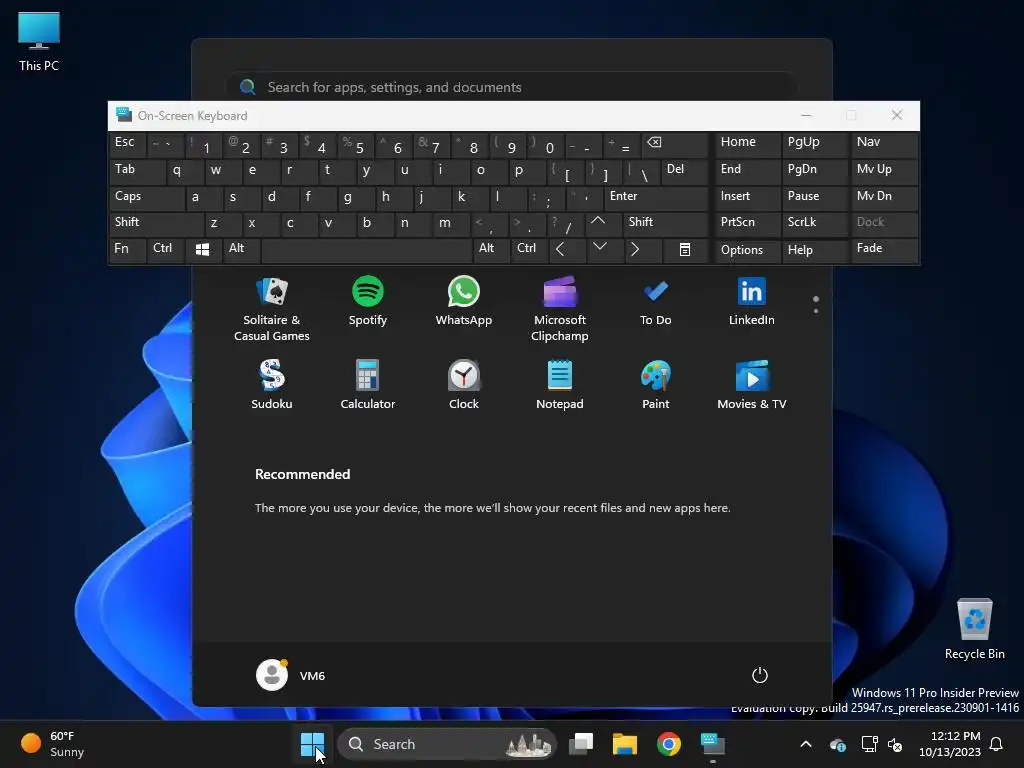
Task: Toggle Fn key on On-Screen Keyboard
Action: pos(127,249)
